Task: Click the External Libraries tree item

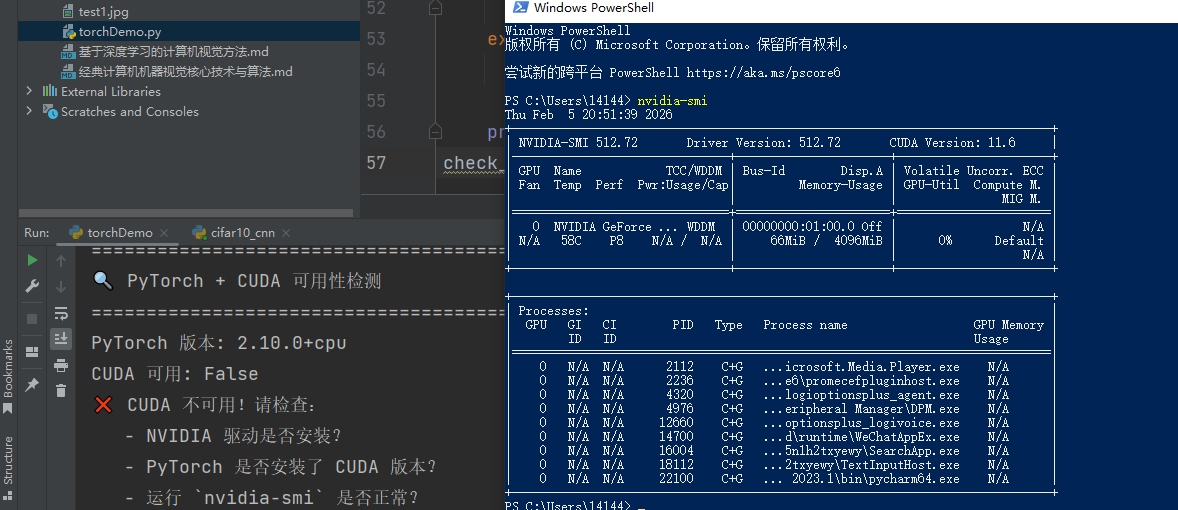Action: coord(110,92)
